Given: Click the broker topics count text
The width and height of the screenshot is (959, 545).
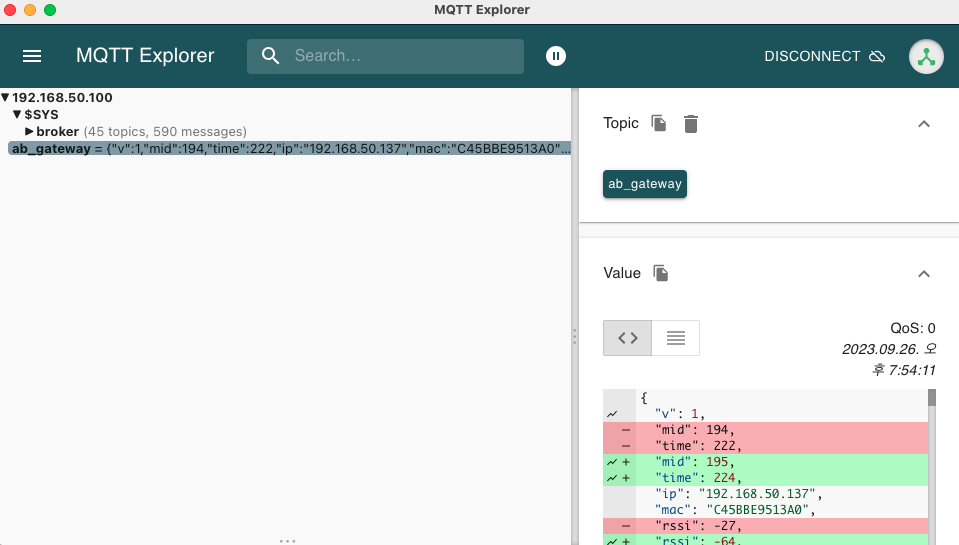Looking at the screenshot, I should point(165,132).
